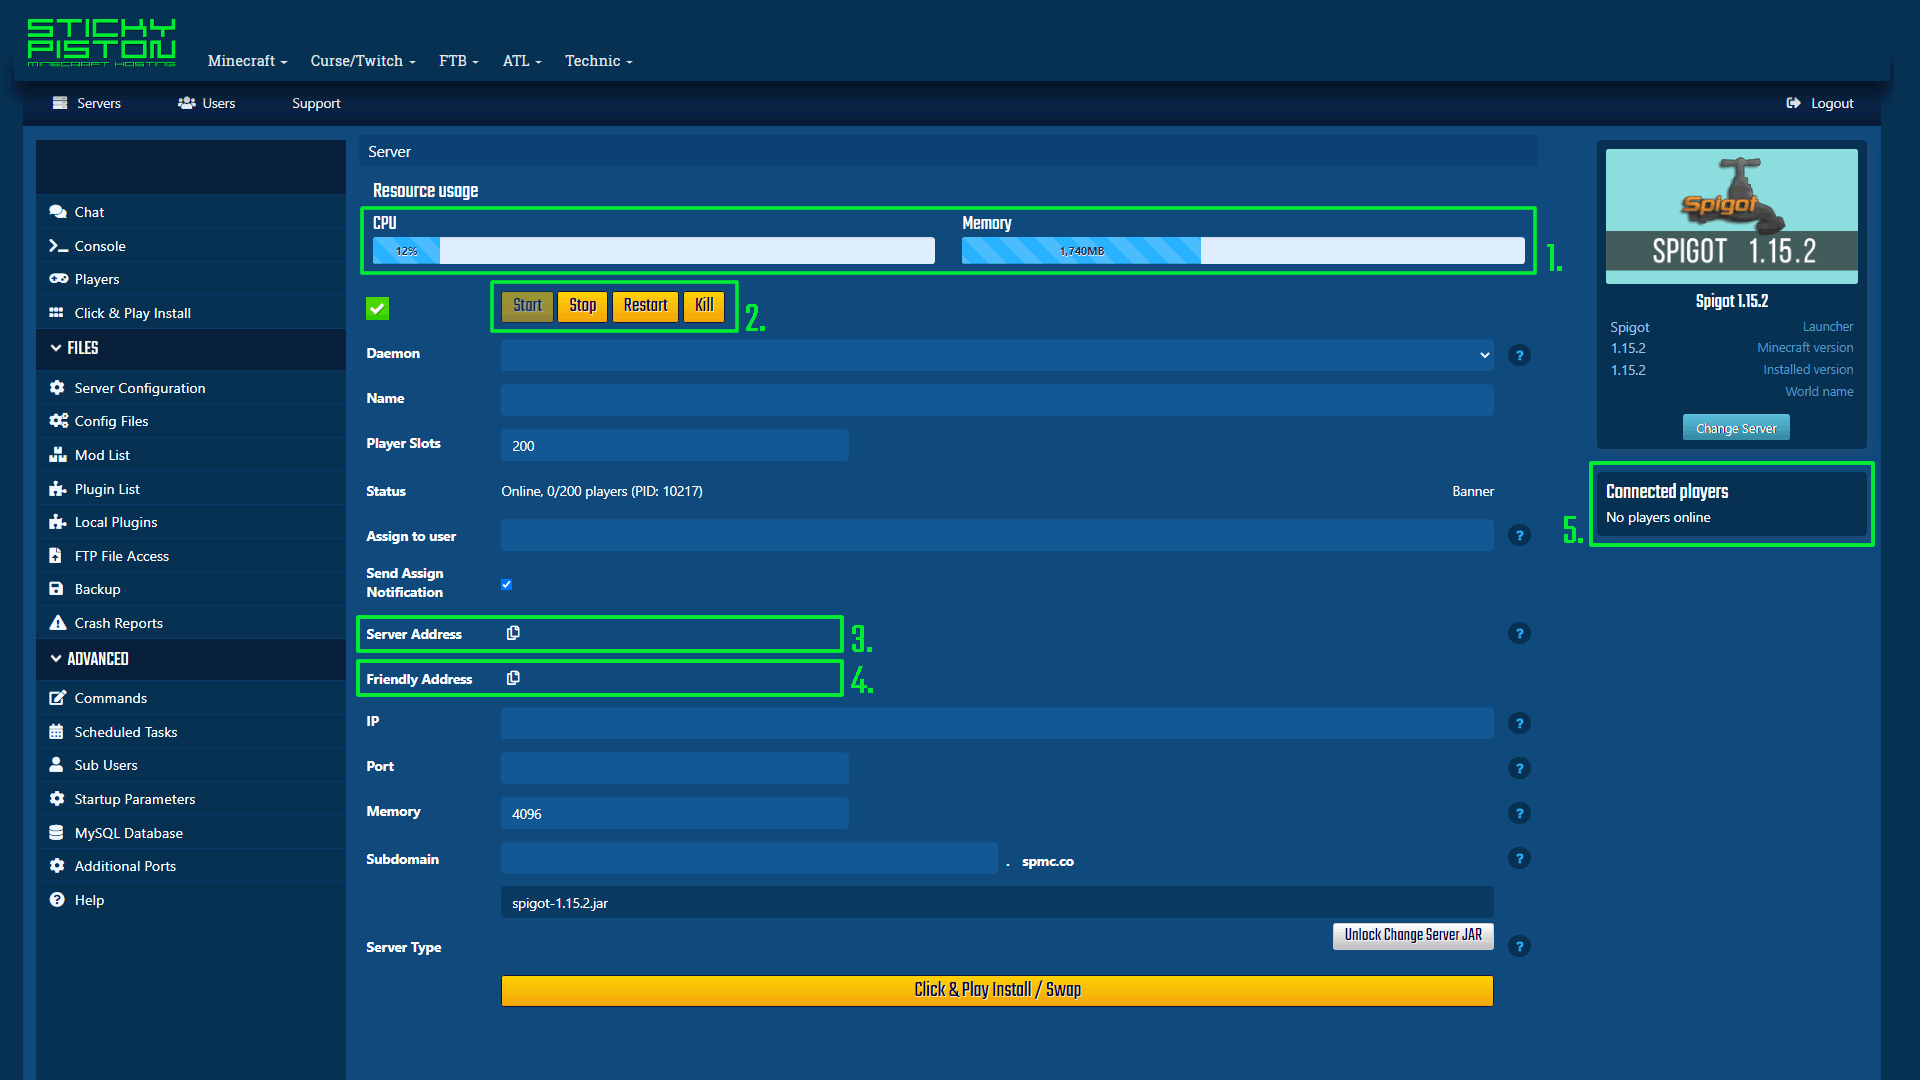Viewport: 1920px width, 1080px height.
Task: Open the Console icon in sidebar
Action: click(x=57, y=246)
